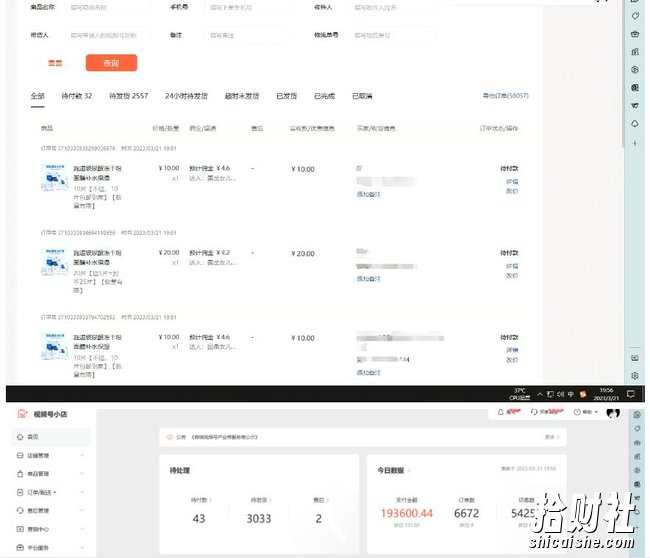Expand the 订单/配送 sidebar menu
The width and height of the screenshot is (650, 558).
click(51, 492)
